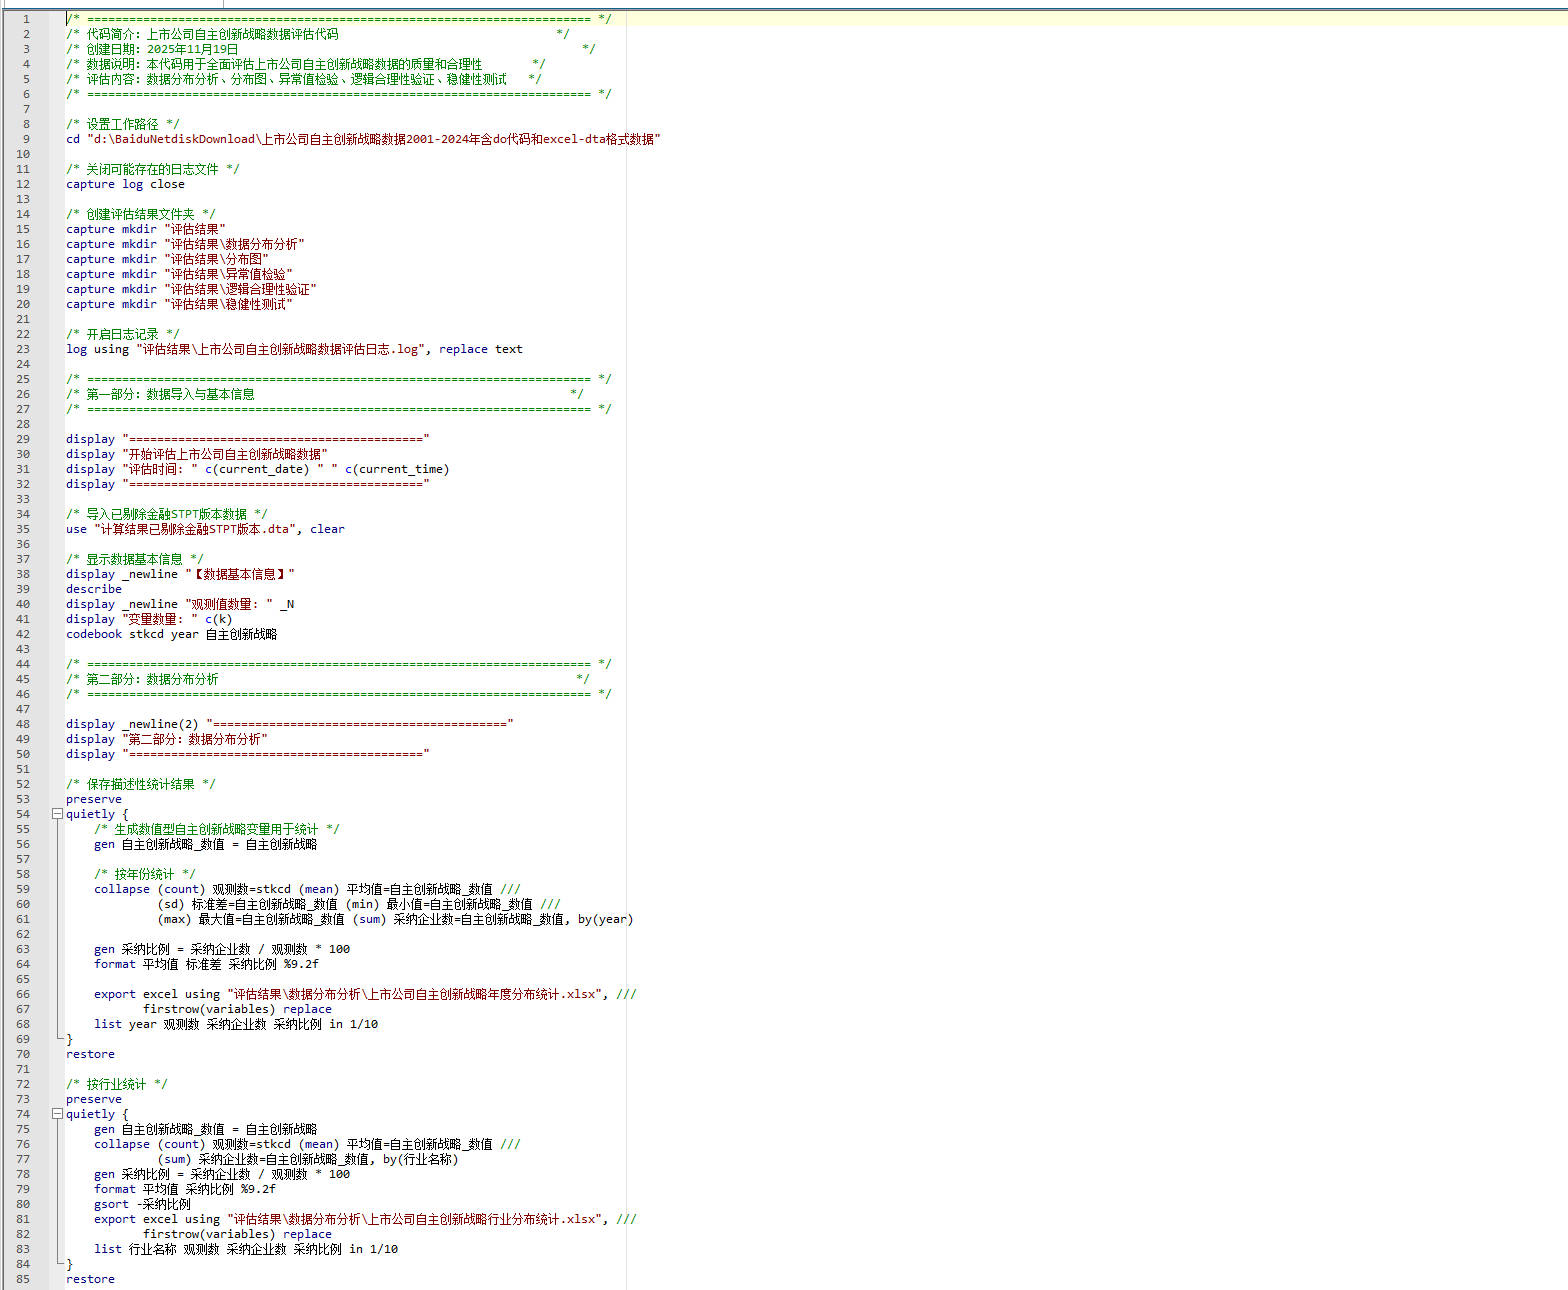Click the display "评估时间" line
The width and height of the screenshot is (1568, 1290).
[258, 469]
